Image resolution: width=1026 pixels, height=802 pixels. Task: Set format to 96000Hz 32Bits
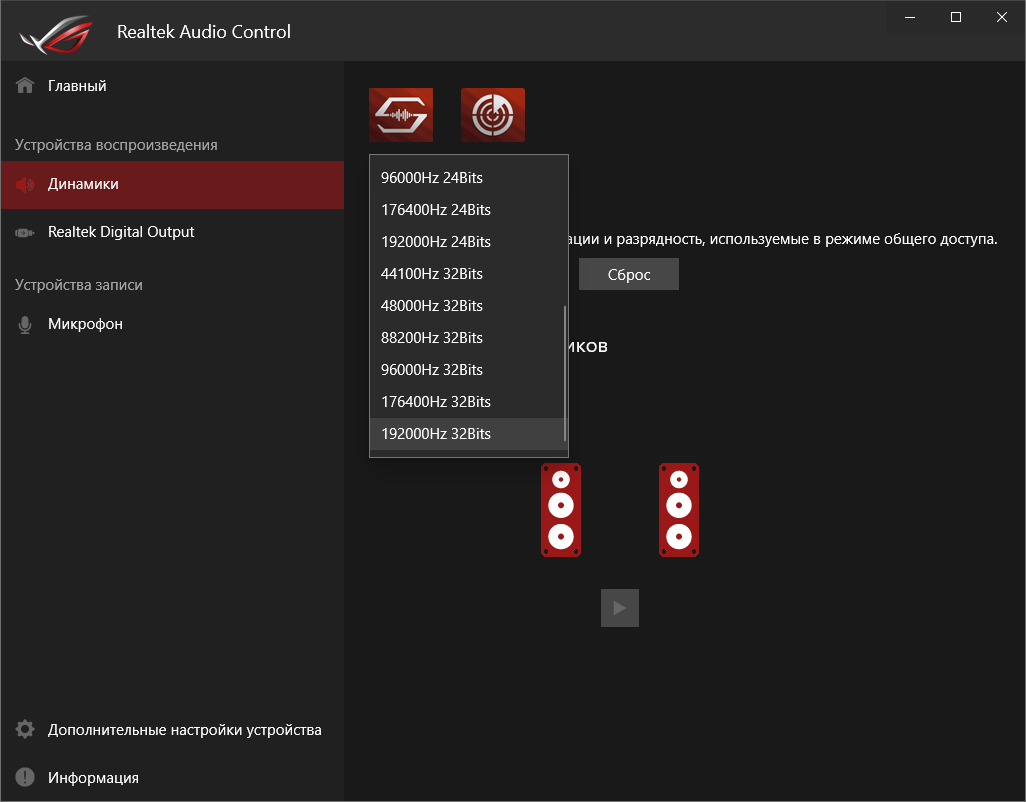pyautogui.click(x=467, y=370)
